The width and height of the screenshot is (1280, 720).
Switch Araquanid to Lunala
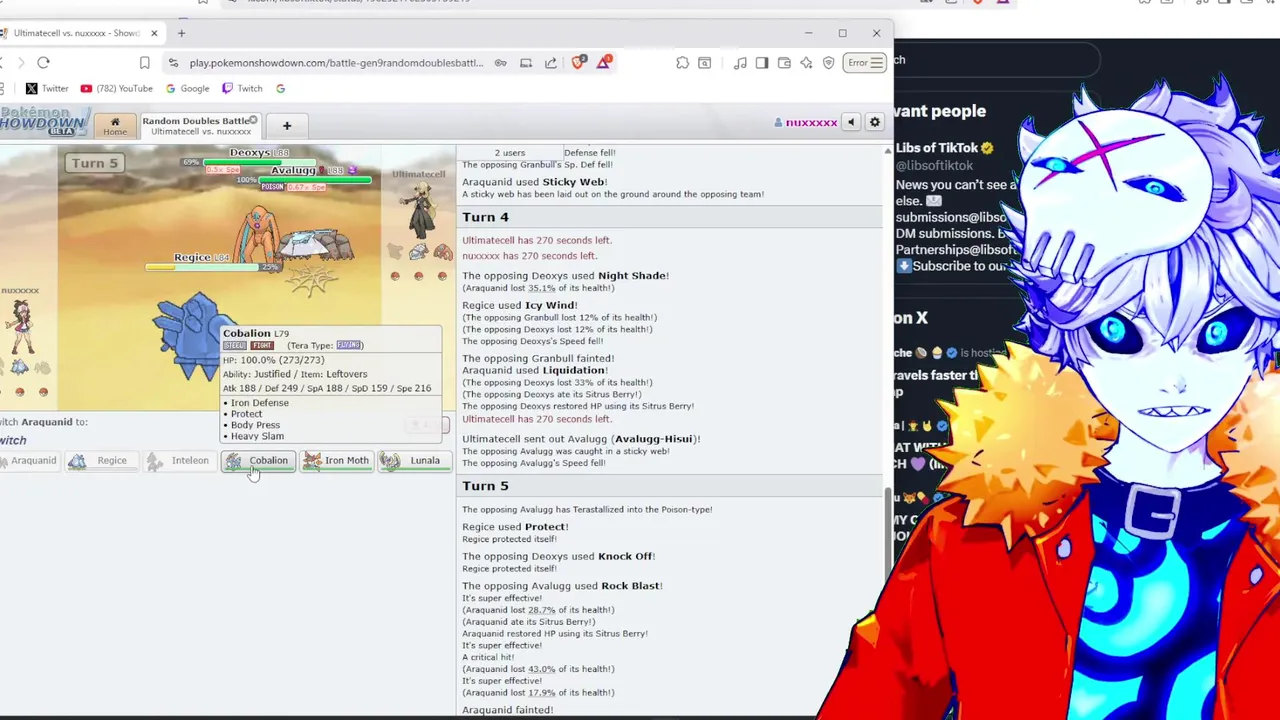click(414, 461)
